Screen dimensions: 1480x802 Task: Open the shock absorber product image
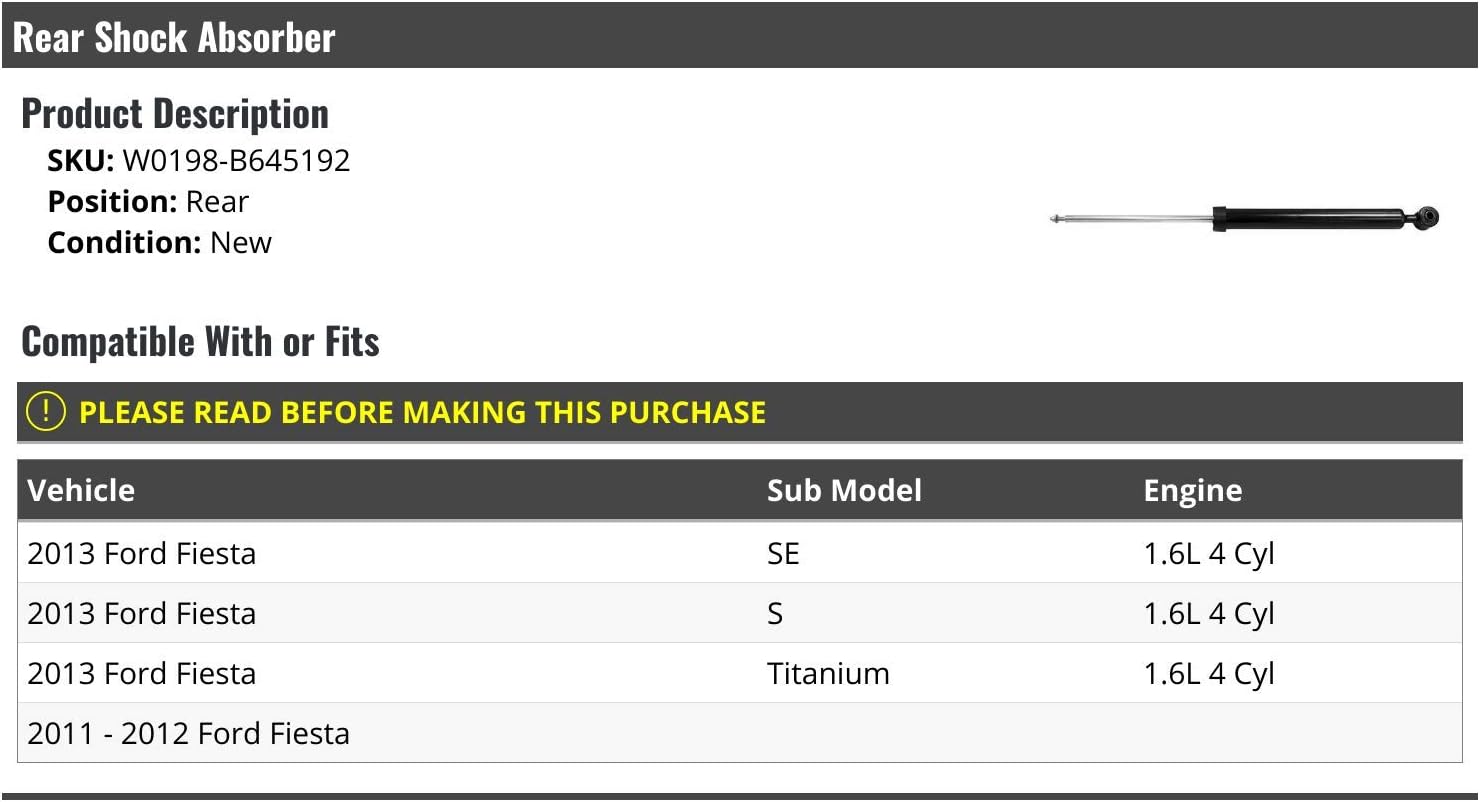tap(1245, 218)
